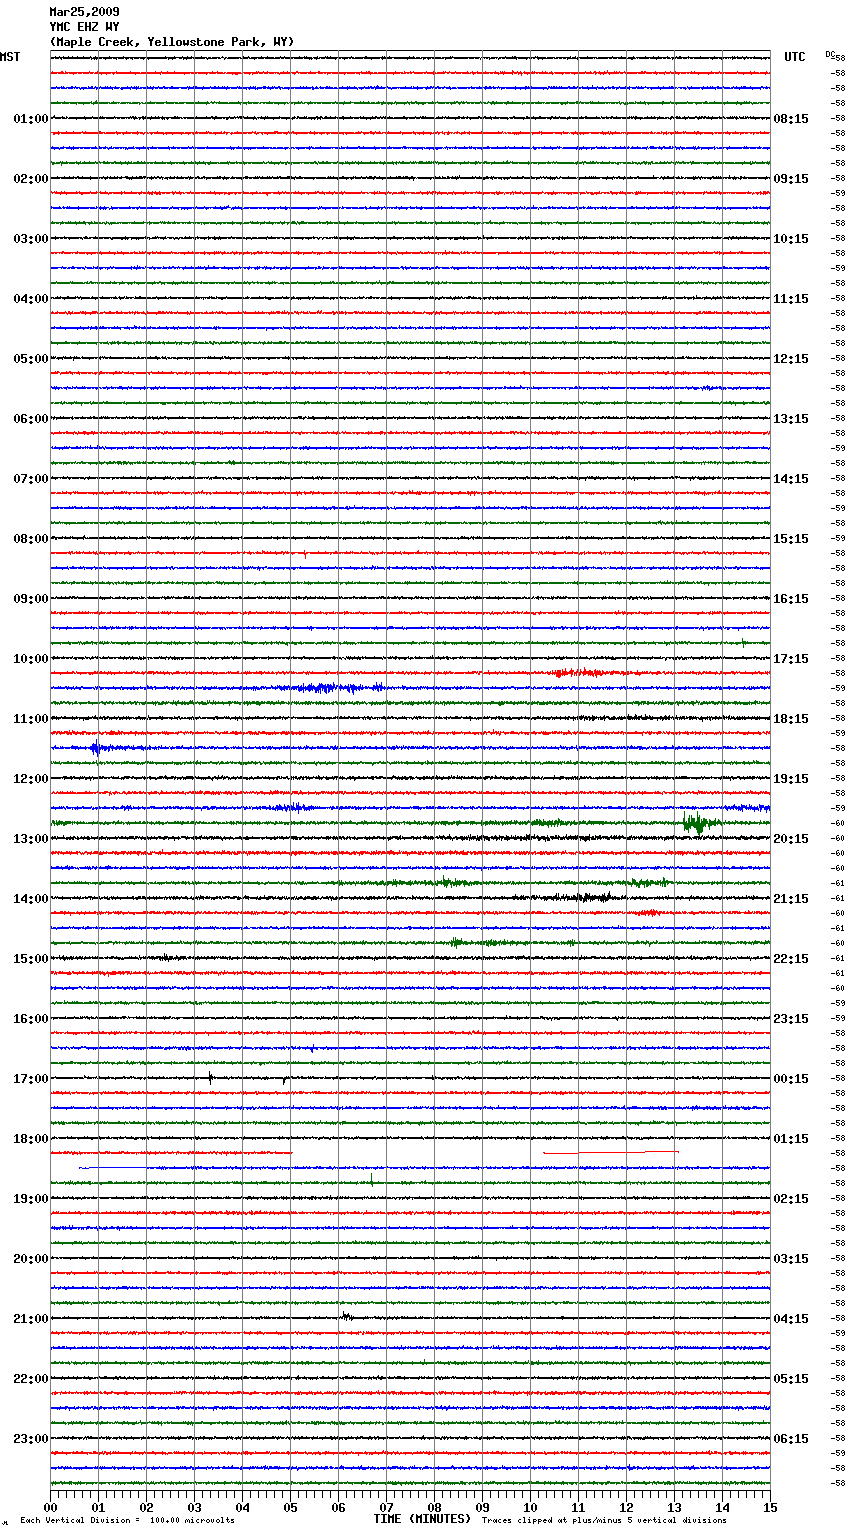Image resolution: width=850 pixels, height=1534 pixels.
Task: Select the 14:00 MST time label
Action: [31, 899]
